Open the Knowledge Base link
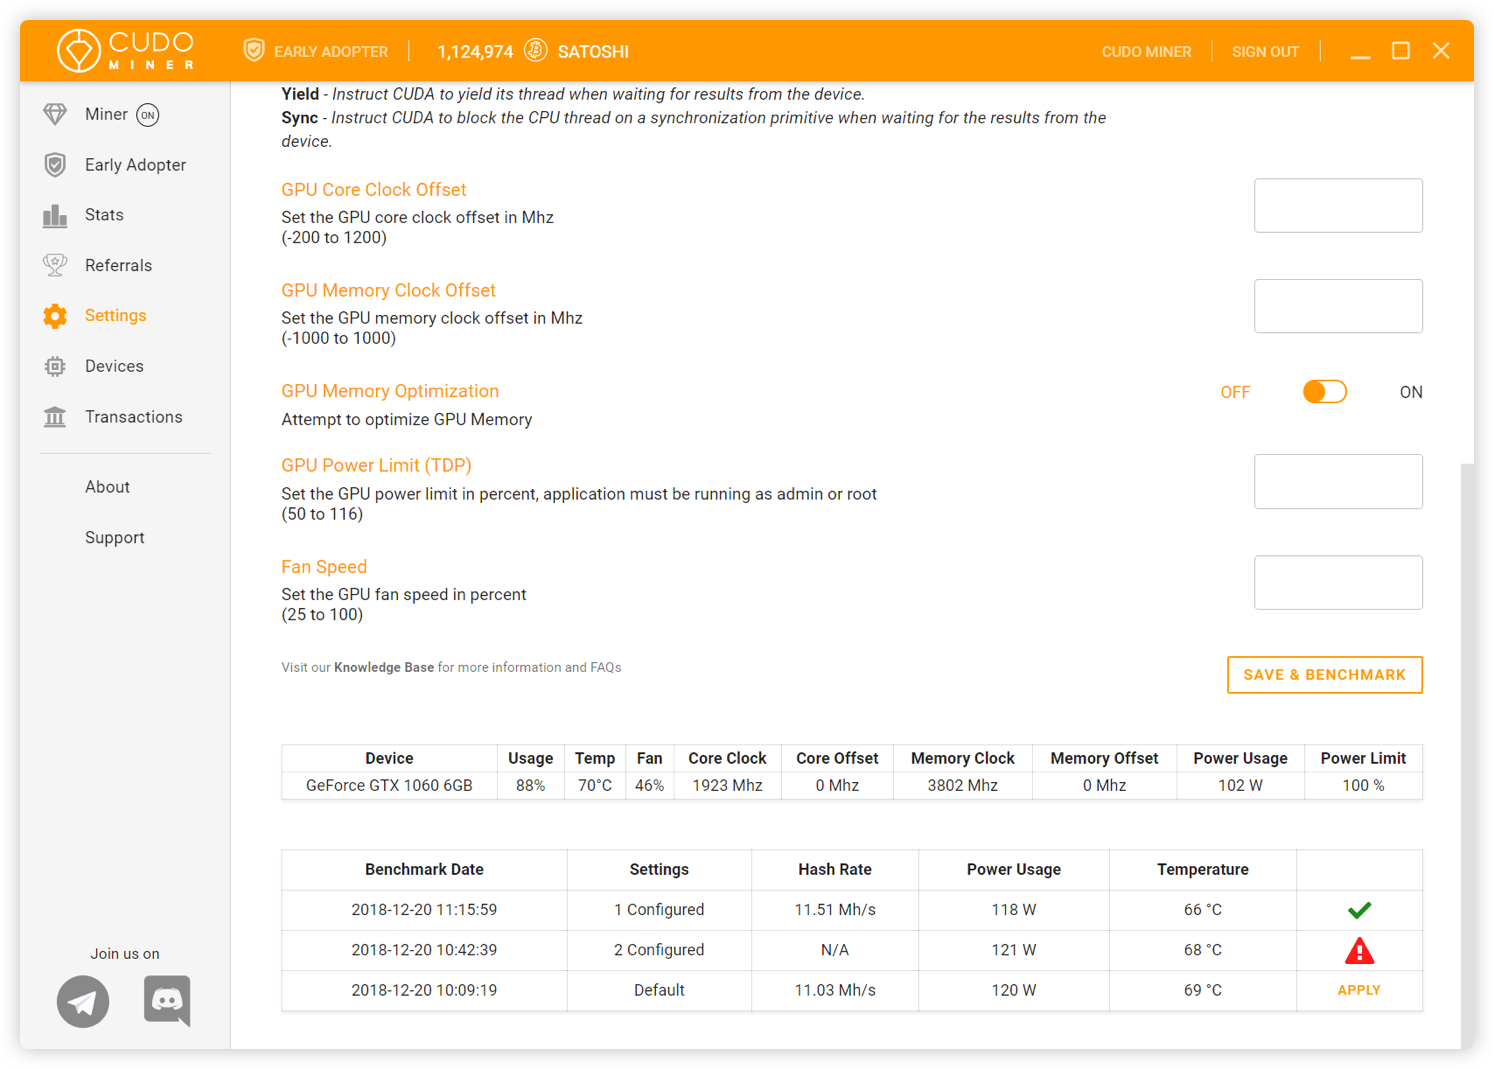The width and height of the screenshot is (1494, 1069). tap(384, 667)
